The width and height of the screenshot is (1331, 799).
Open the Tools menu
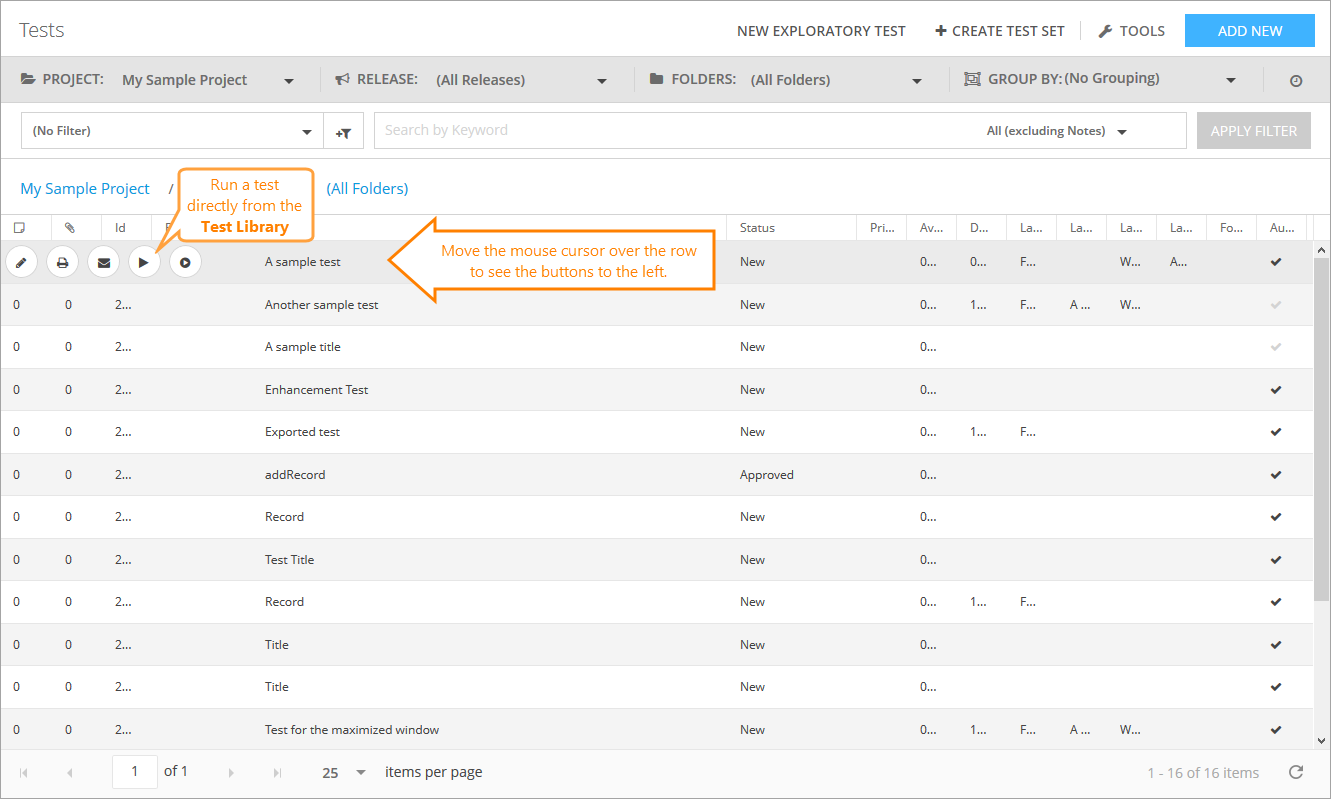[x=1131, y=31]
